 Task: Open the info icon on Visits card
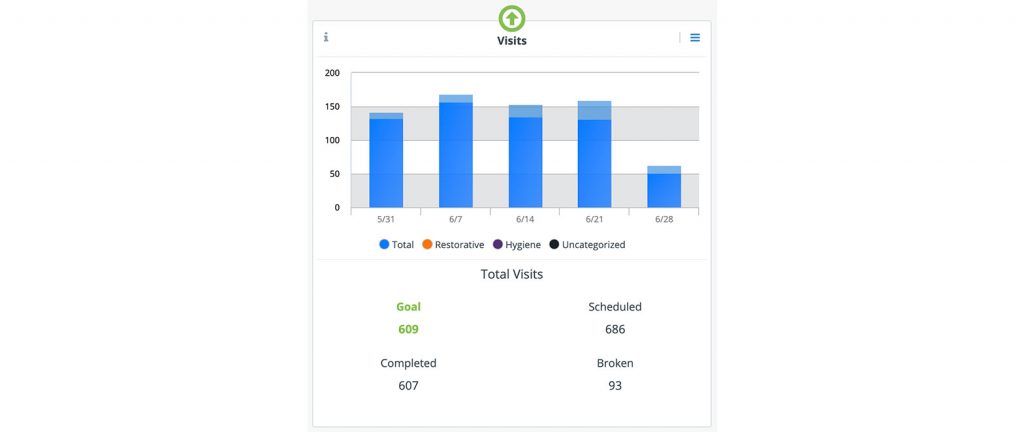click(326, 38)
